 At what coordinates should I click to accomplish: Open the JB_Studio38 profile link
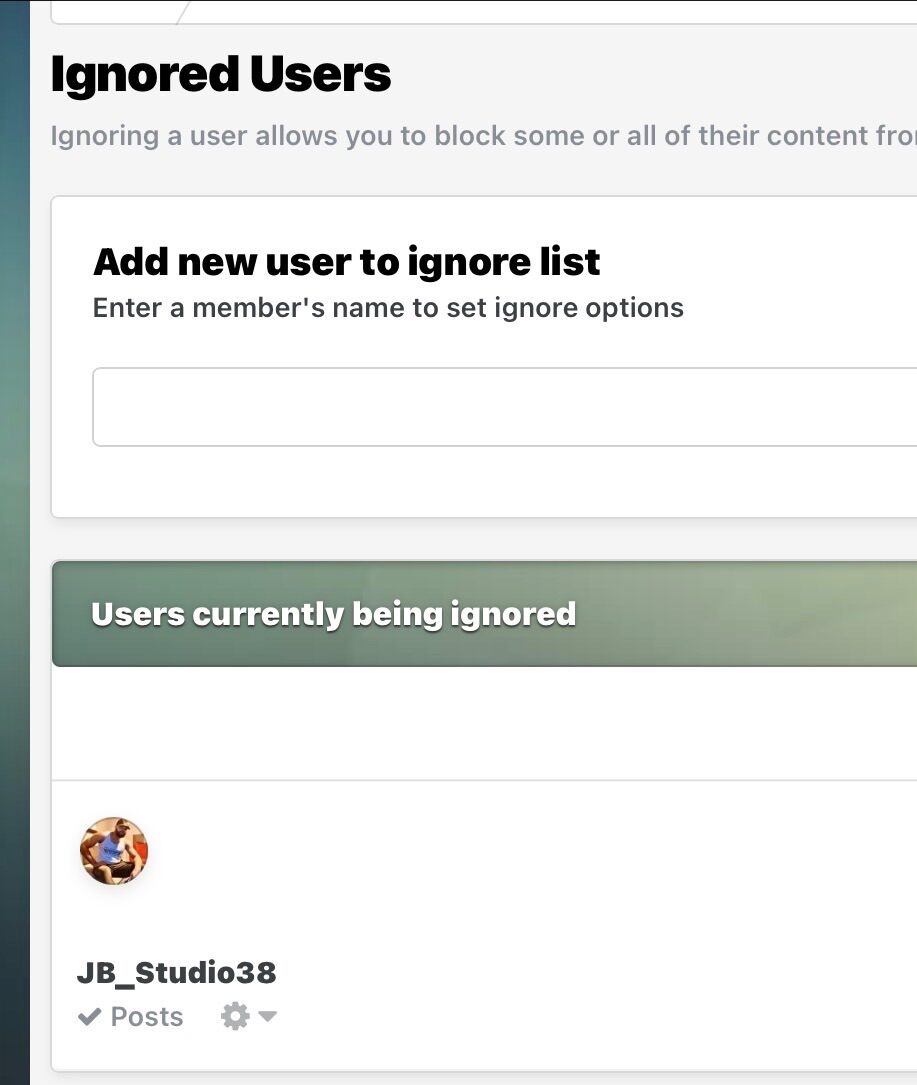pyautogui.click(x=176, y=972)
